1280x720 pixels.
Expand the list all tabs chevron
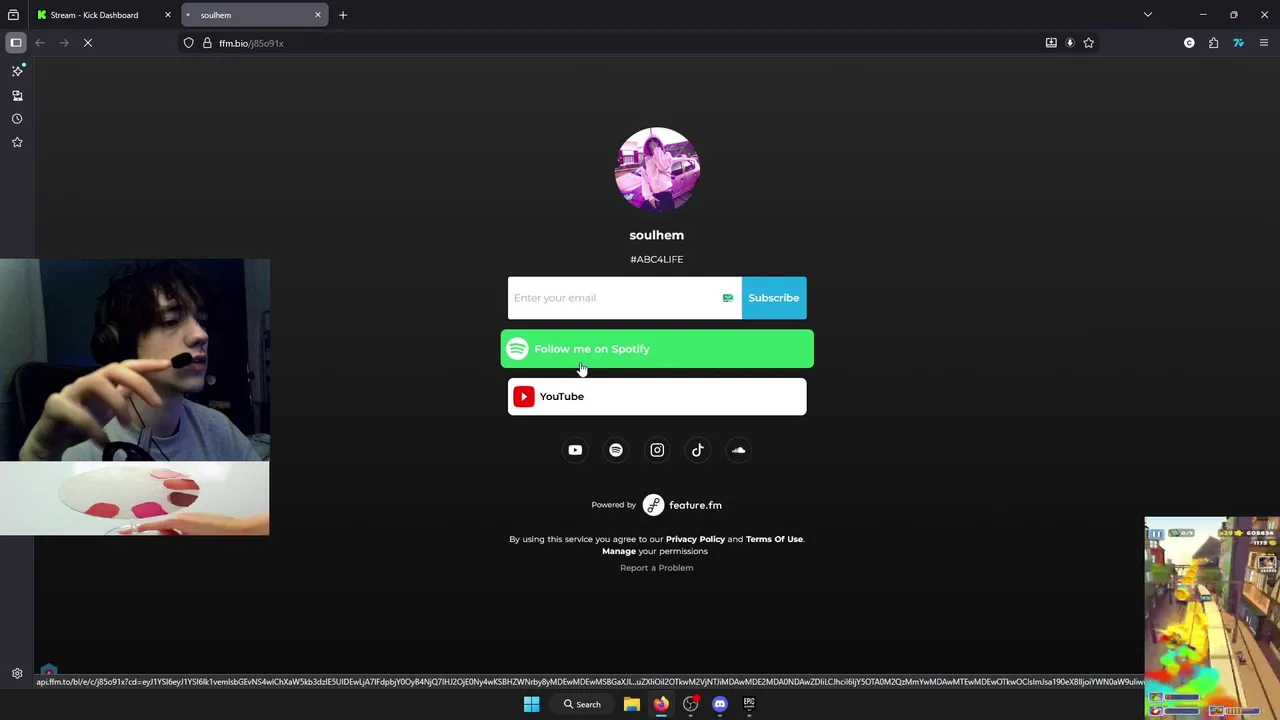pyautogui.click(x=1148, y=15)
